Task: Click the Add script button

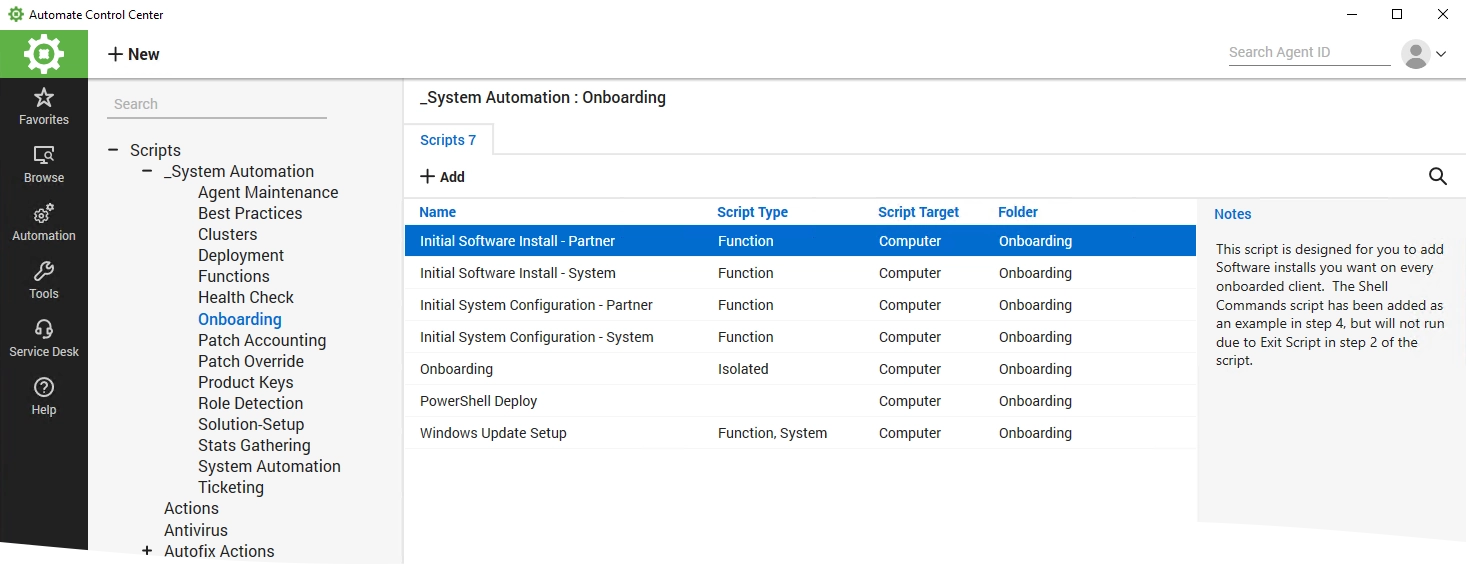Action: (x=442, y=177)
